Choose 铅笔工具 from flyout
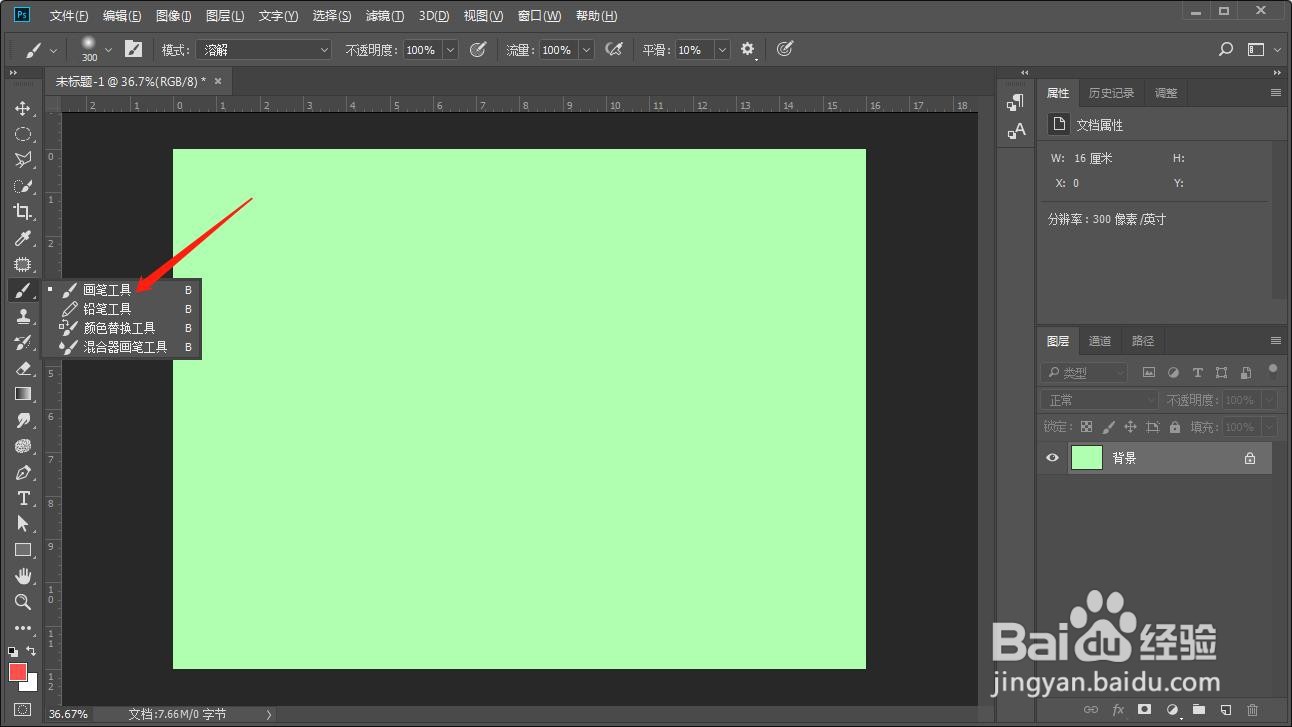1292x727 pixels. click(107, 309)
